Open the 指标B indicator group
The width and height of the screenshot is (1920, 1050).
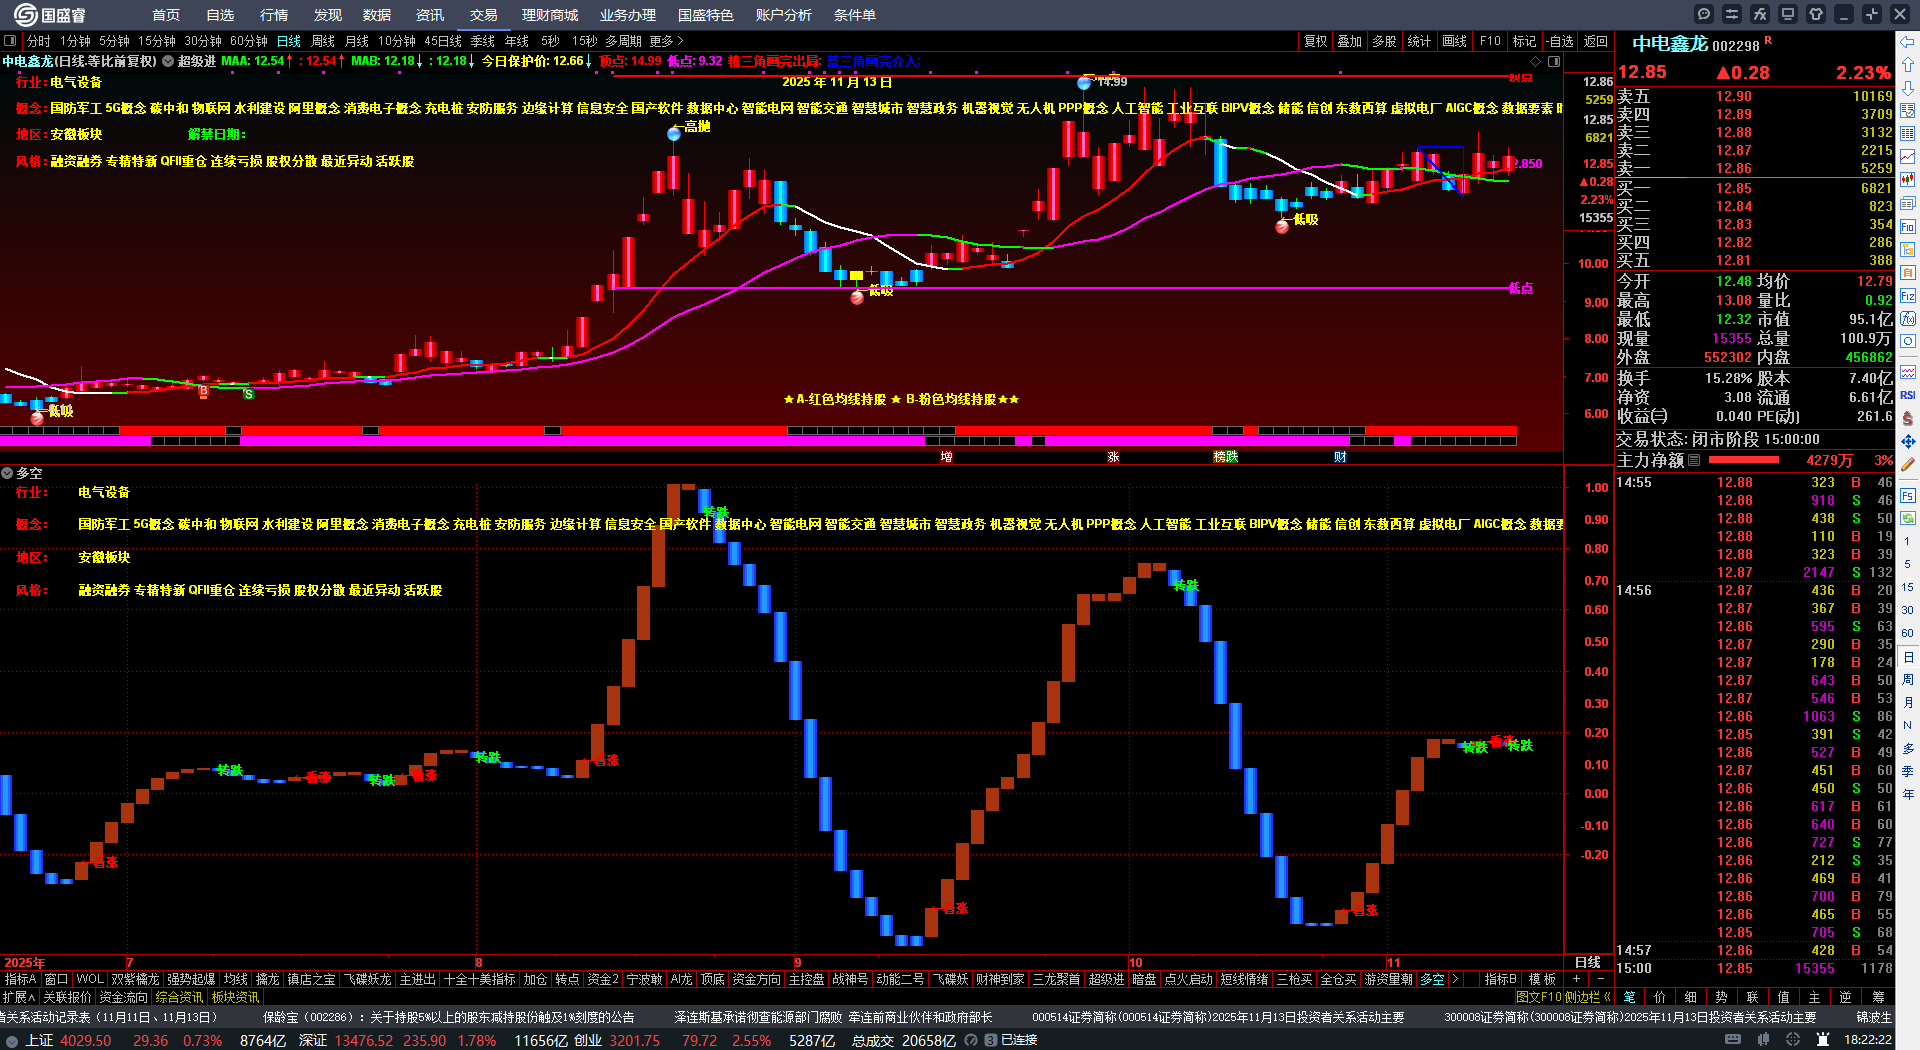(1500, 979)
